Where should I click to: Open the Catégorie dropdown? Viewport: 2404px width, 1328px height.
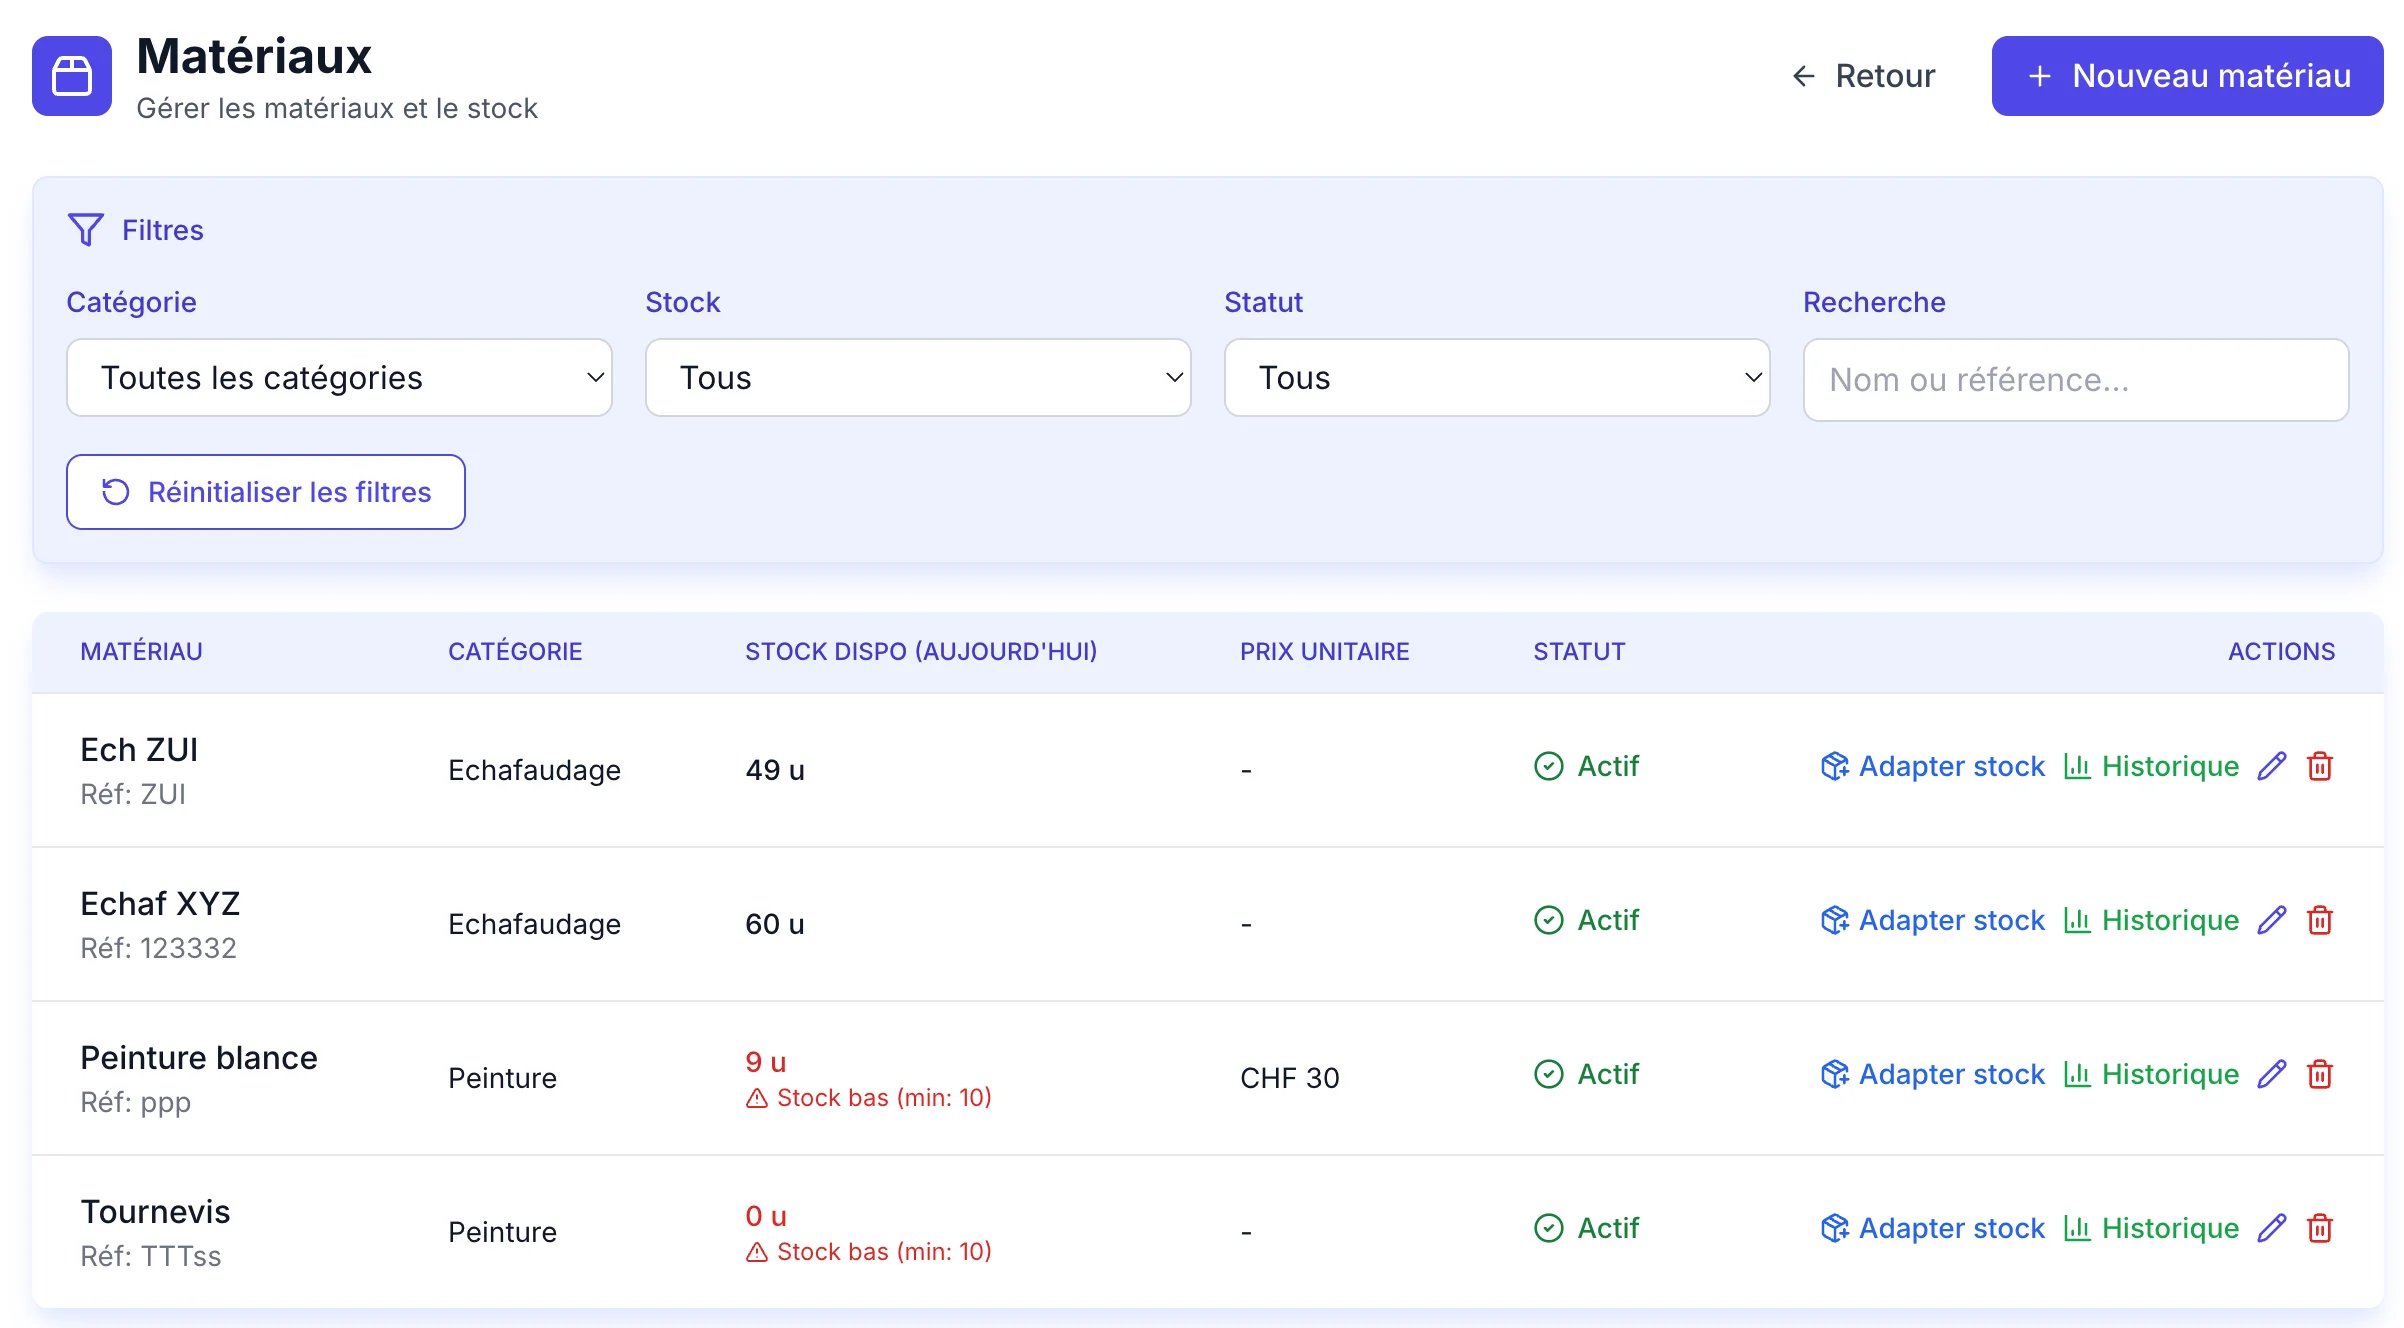click(338, 378)
